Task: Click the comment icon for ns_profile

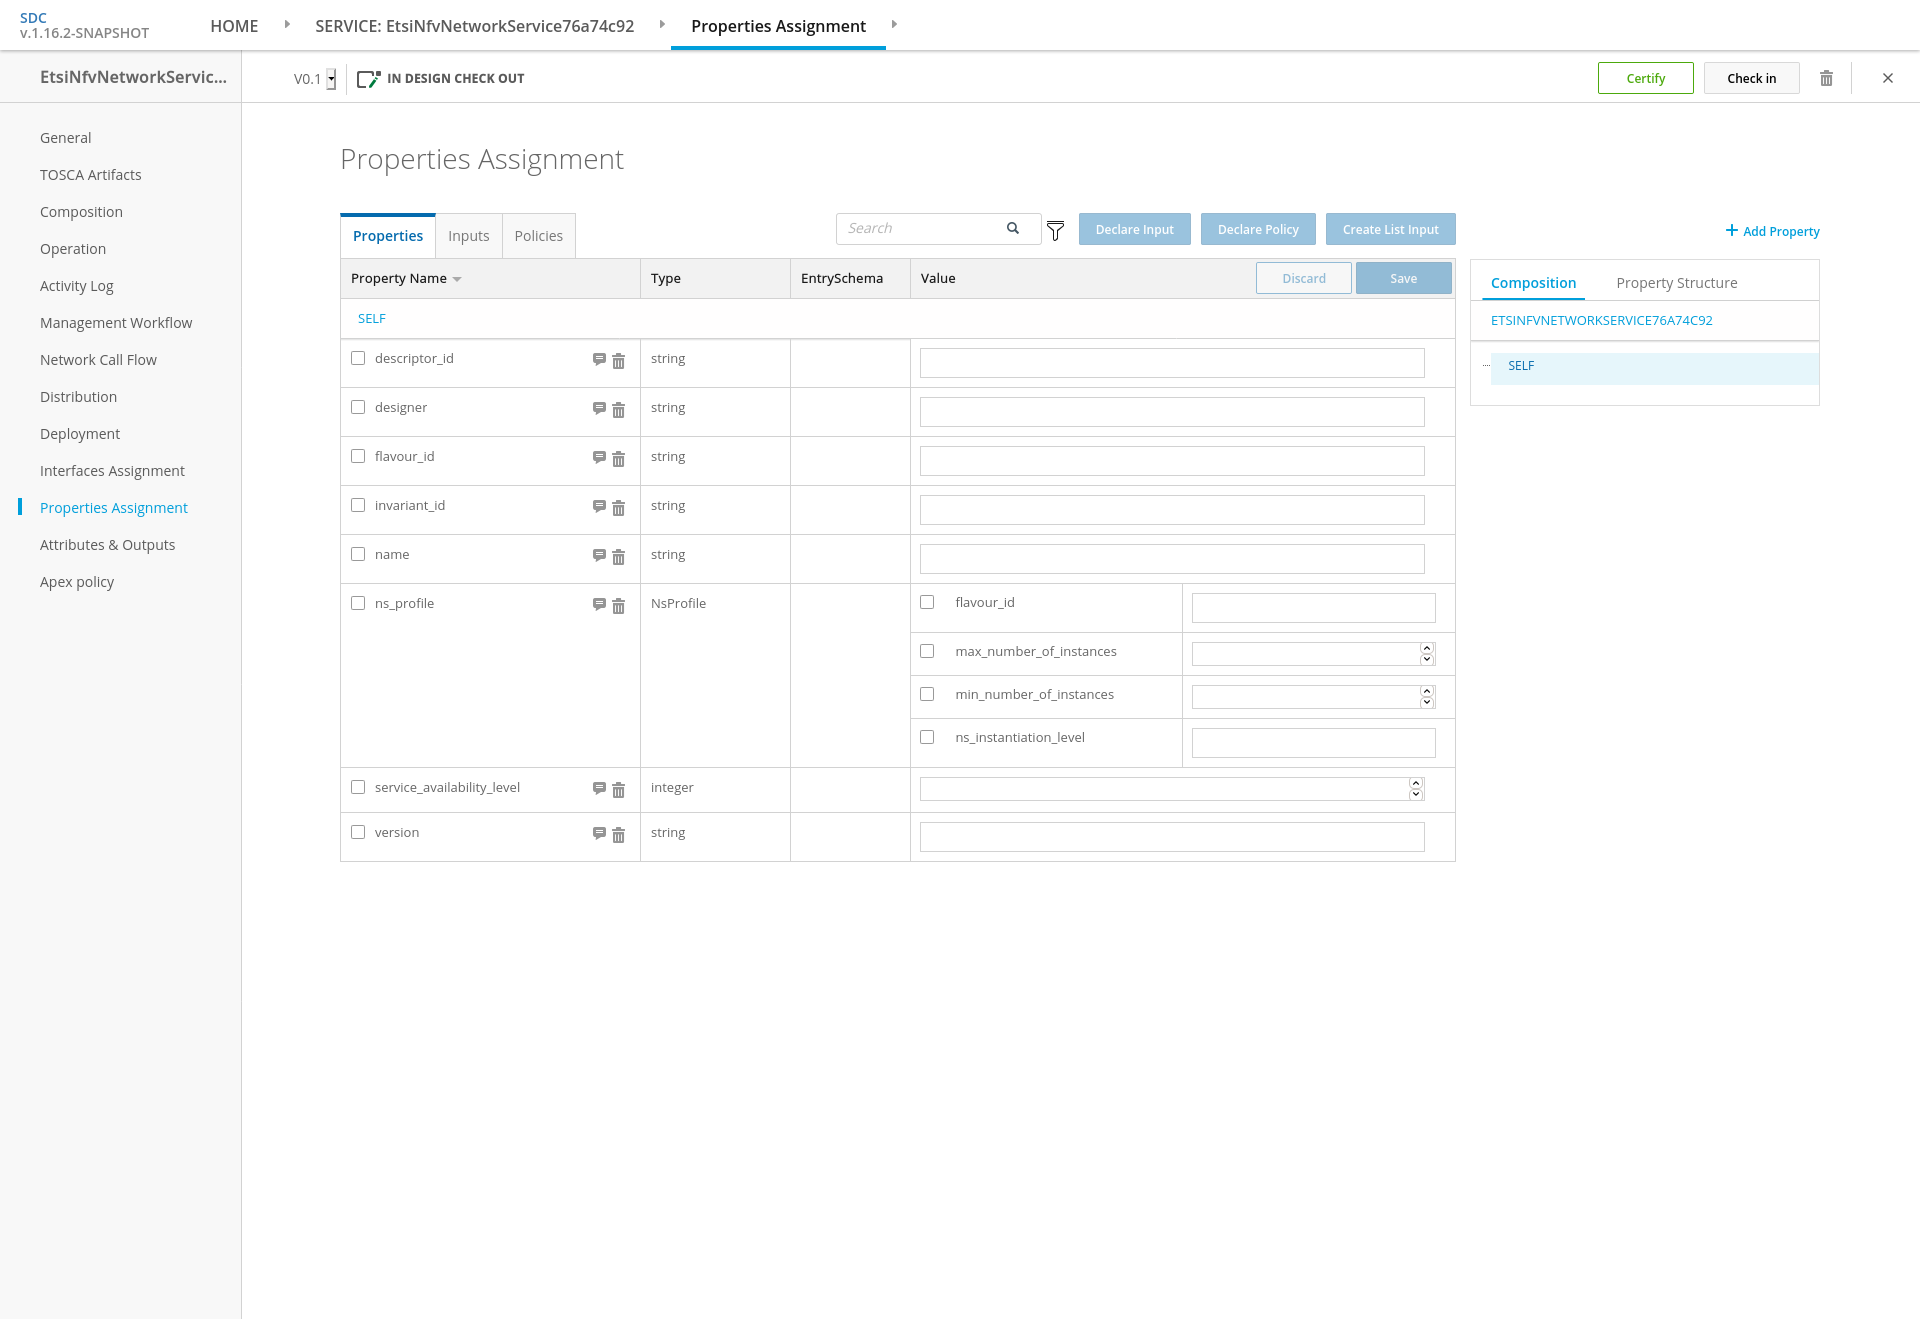Action: pos(599,604)
